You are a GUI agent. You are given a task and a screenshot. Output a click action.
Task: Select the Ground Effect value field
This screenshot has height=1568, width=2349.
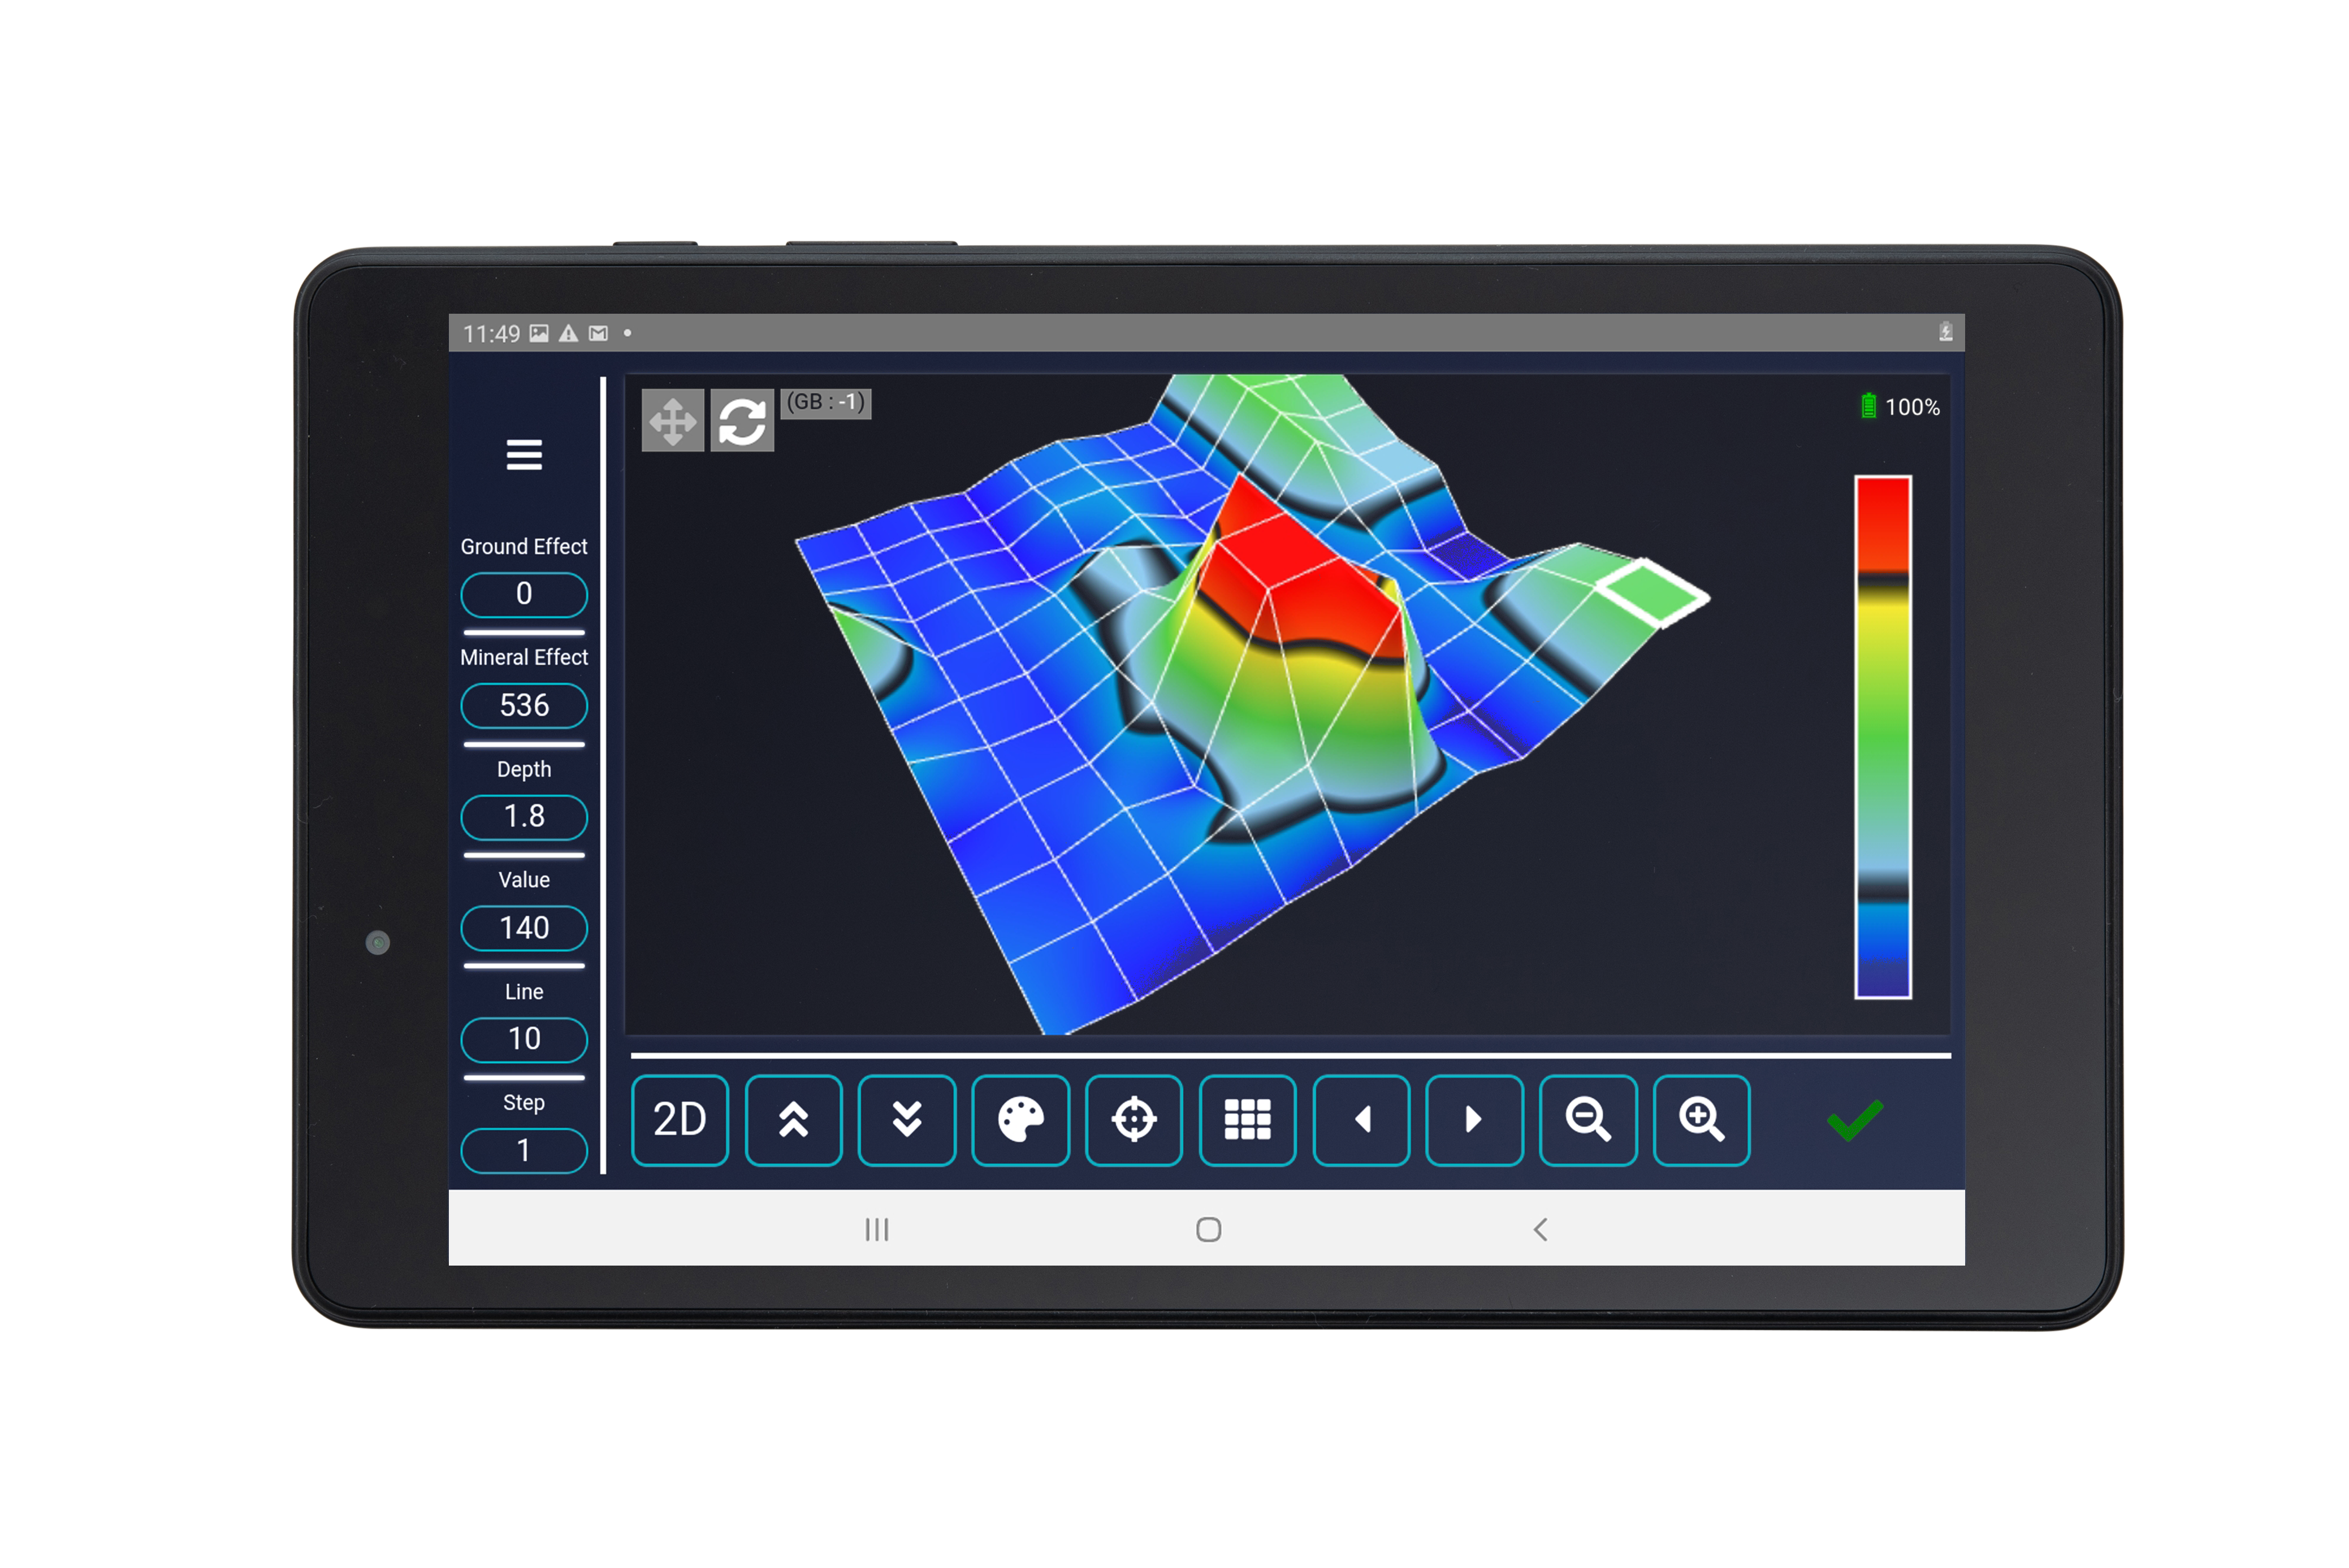click(523, 594)
